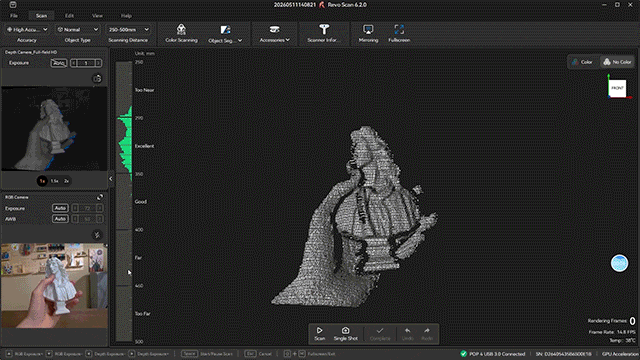Take a Single Shot capture
Viewport: 640px width, 360px height.
pyautogui.click(x=345, y=333)
